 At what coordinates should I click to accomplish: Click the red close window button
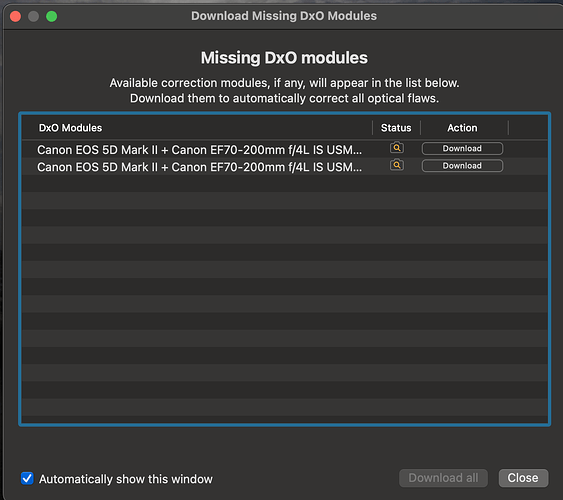pos(15,16)
